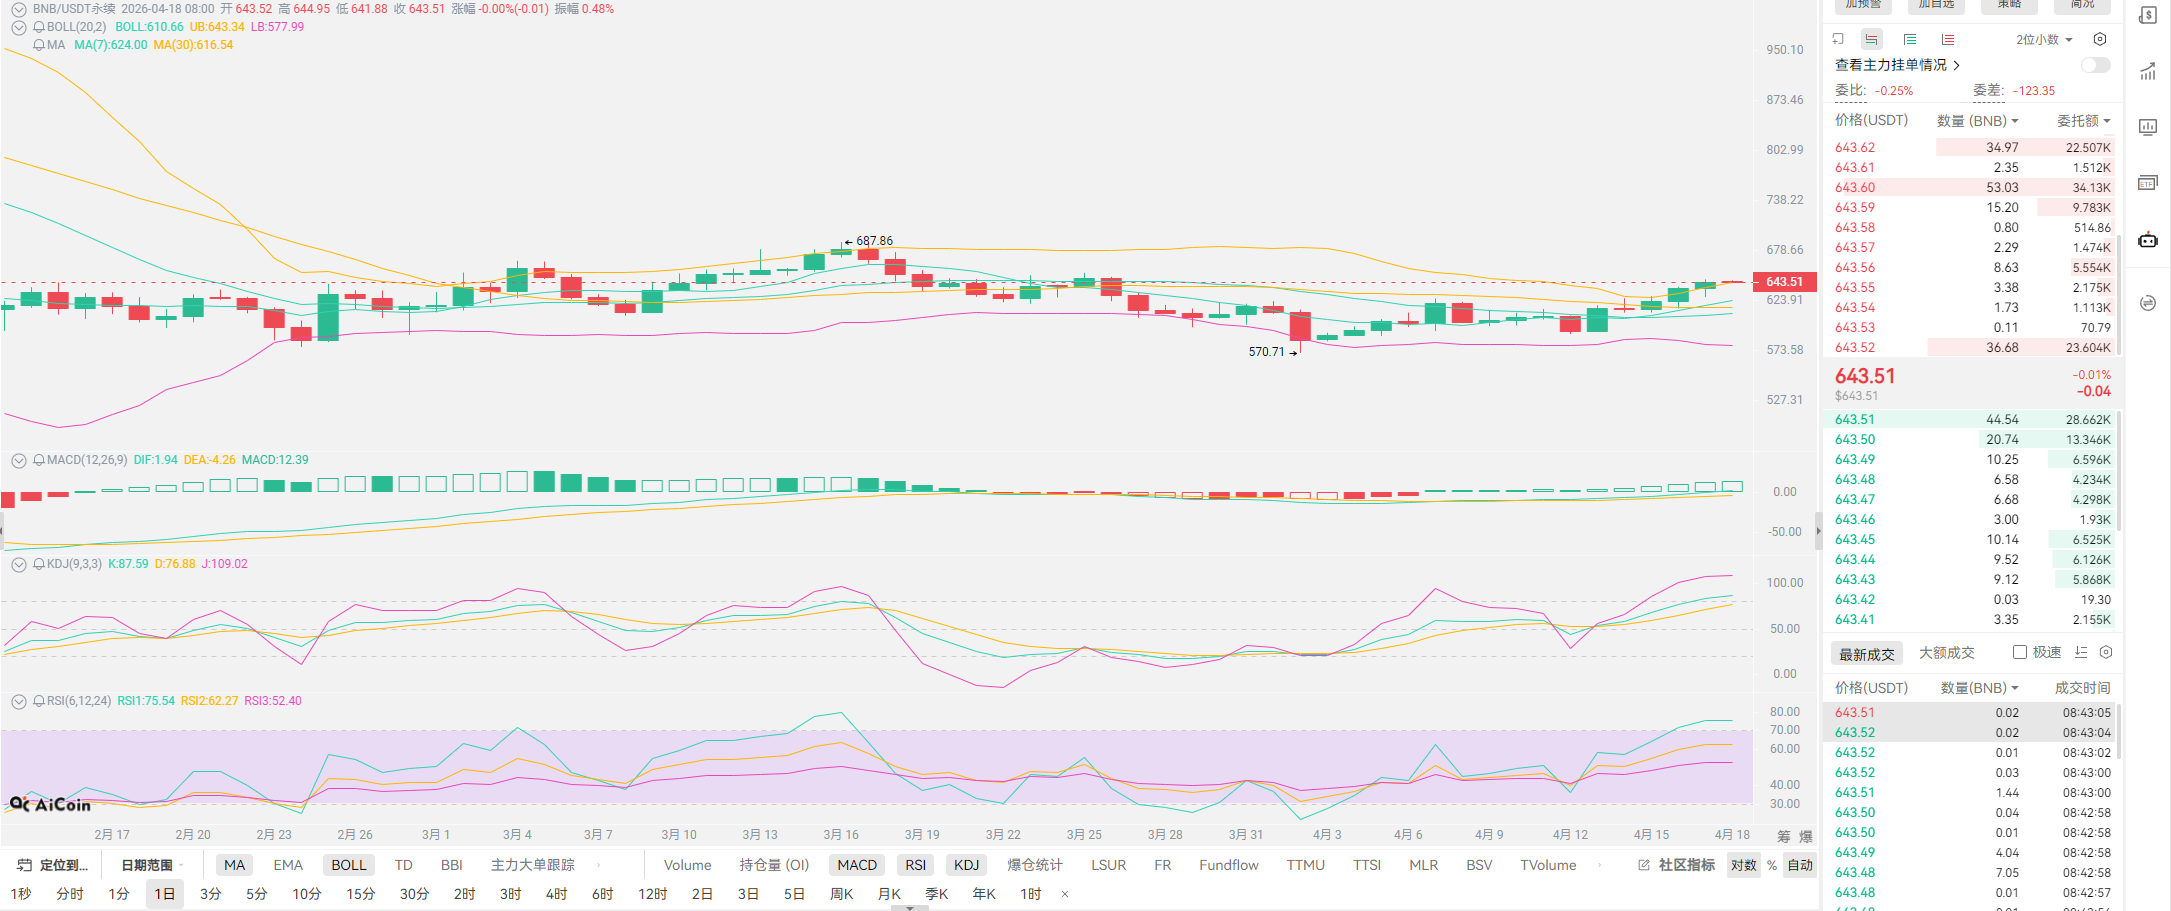
Task: Show only sell orders (red list icon)
Action: (x=1948, y=39)
